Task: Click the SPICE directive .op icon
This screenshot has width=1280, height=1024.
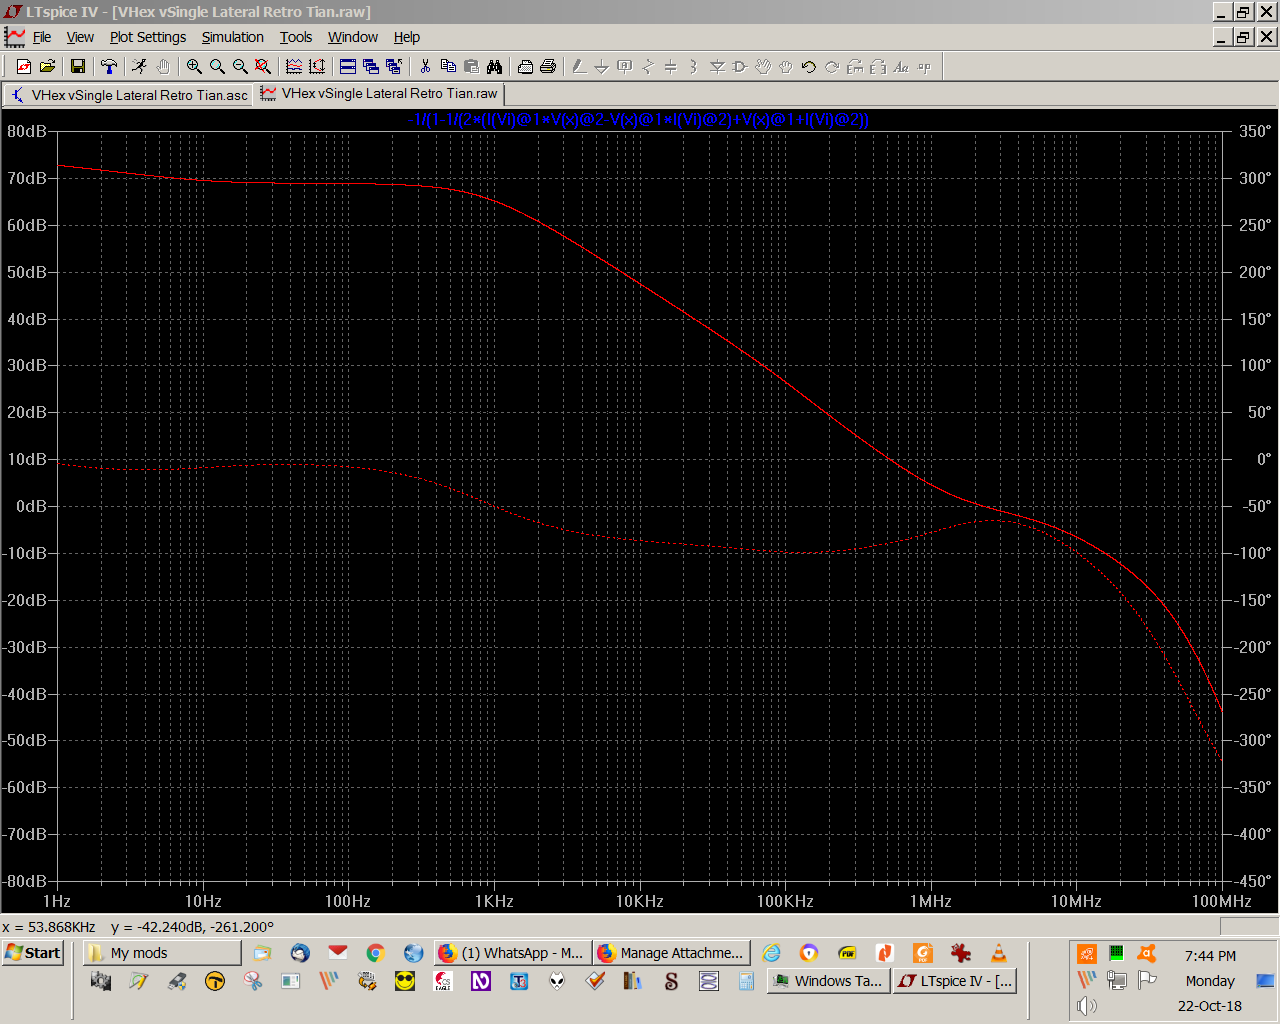Action: tap(924, 67)
